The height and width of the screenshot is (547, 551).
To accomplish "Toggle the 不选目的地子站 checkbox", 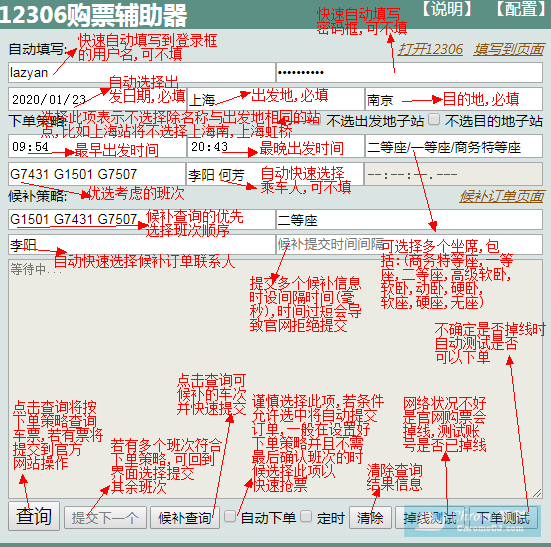I will click(x=434, y=119).
